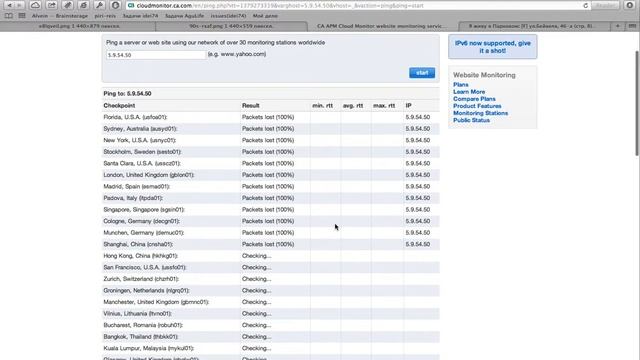Viewport: 640px width, 360px height.
Task: Open the Learn More link
Action: coord(469,92)
